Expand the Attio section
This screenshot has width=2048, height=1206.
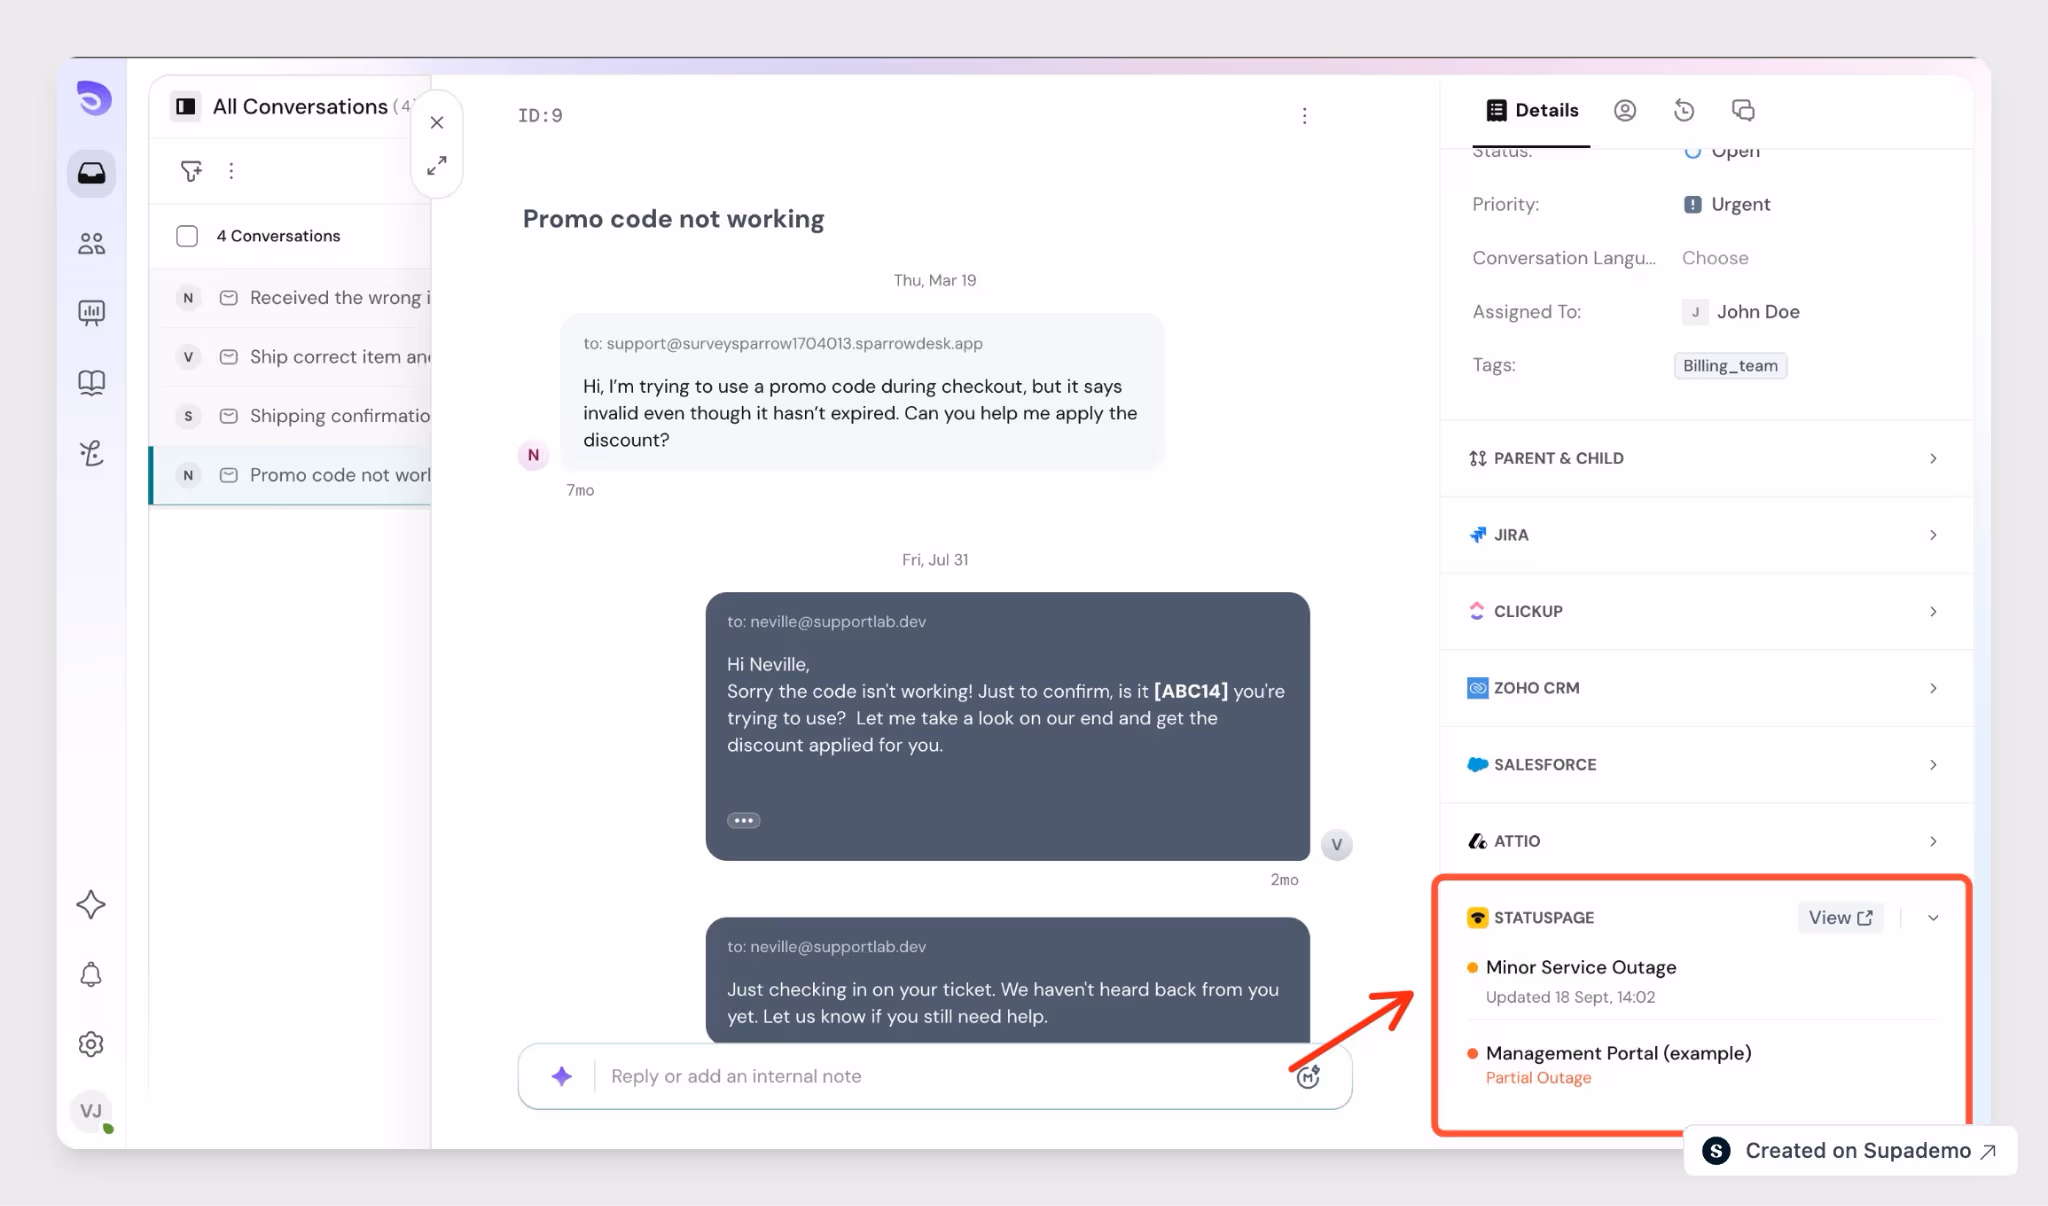[1705, 841]
